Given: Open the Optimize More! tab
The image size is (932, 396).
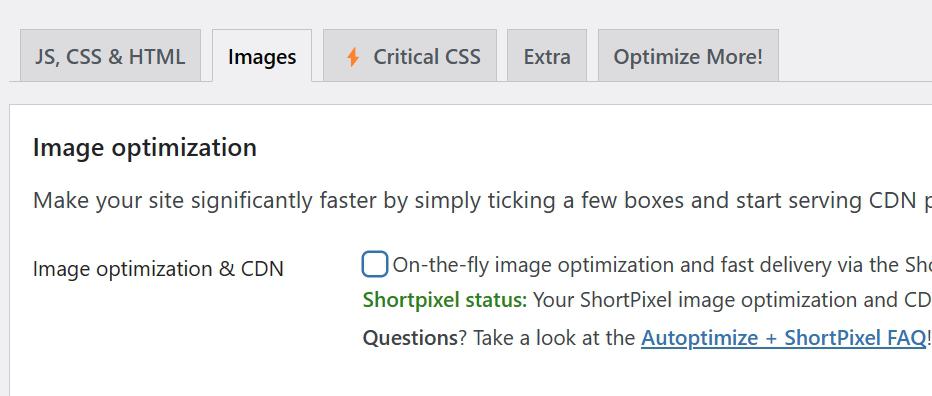Looking at the screenshot, I should 688,56.
